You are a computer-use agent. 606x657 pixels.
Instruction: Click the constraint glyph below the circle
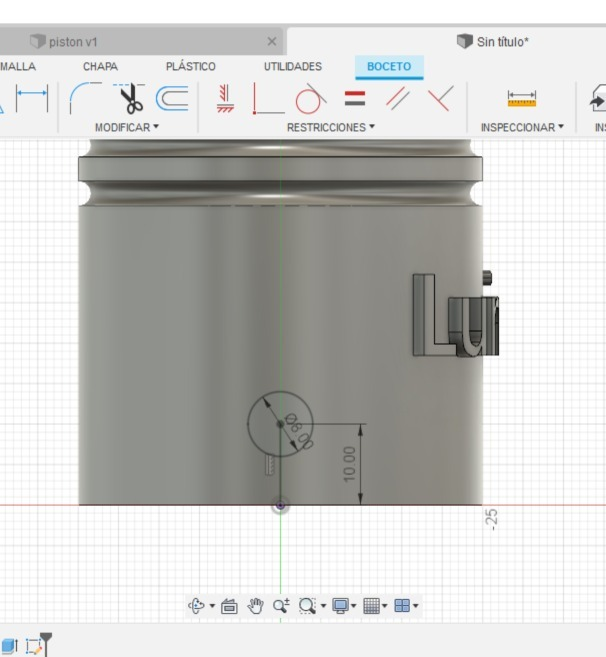270,466
